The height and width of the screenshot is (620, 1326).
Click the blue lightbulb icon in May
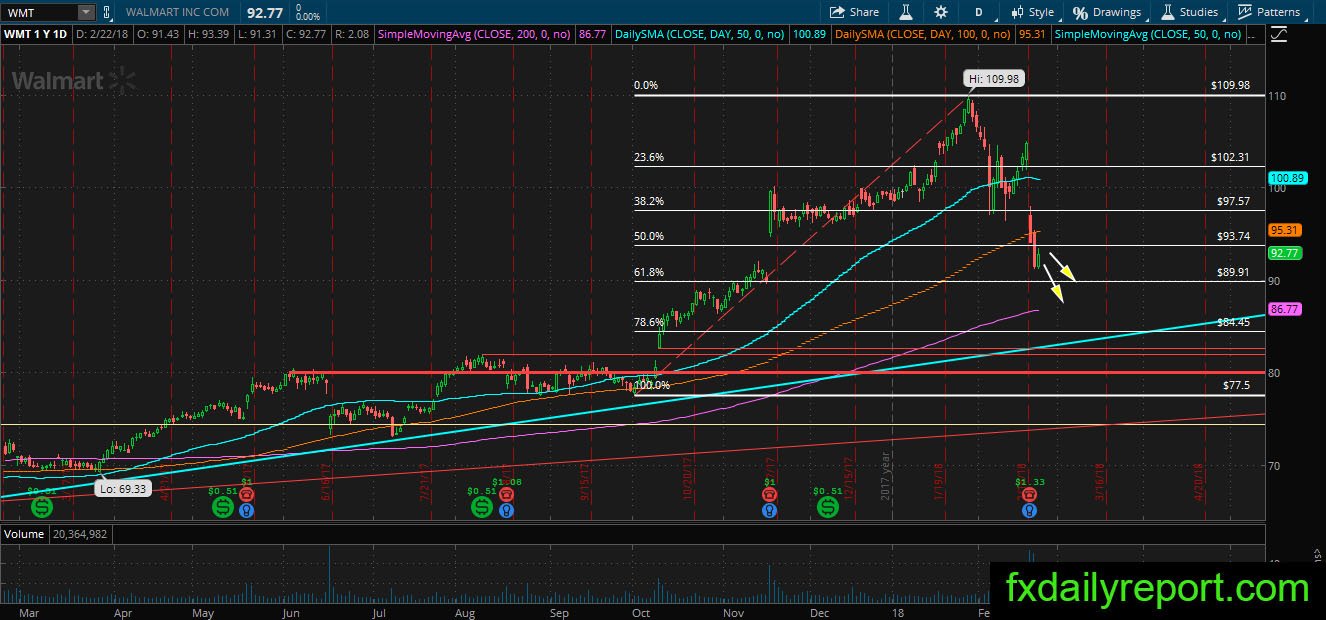tap(247, 510)
